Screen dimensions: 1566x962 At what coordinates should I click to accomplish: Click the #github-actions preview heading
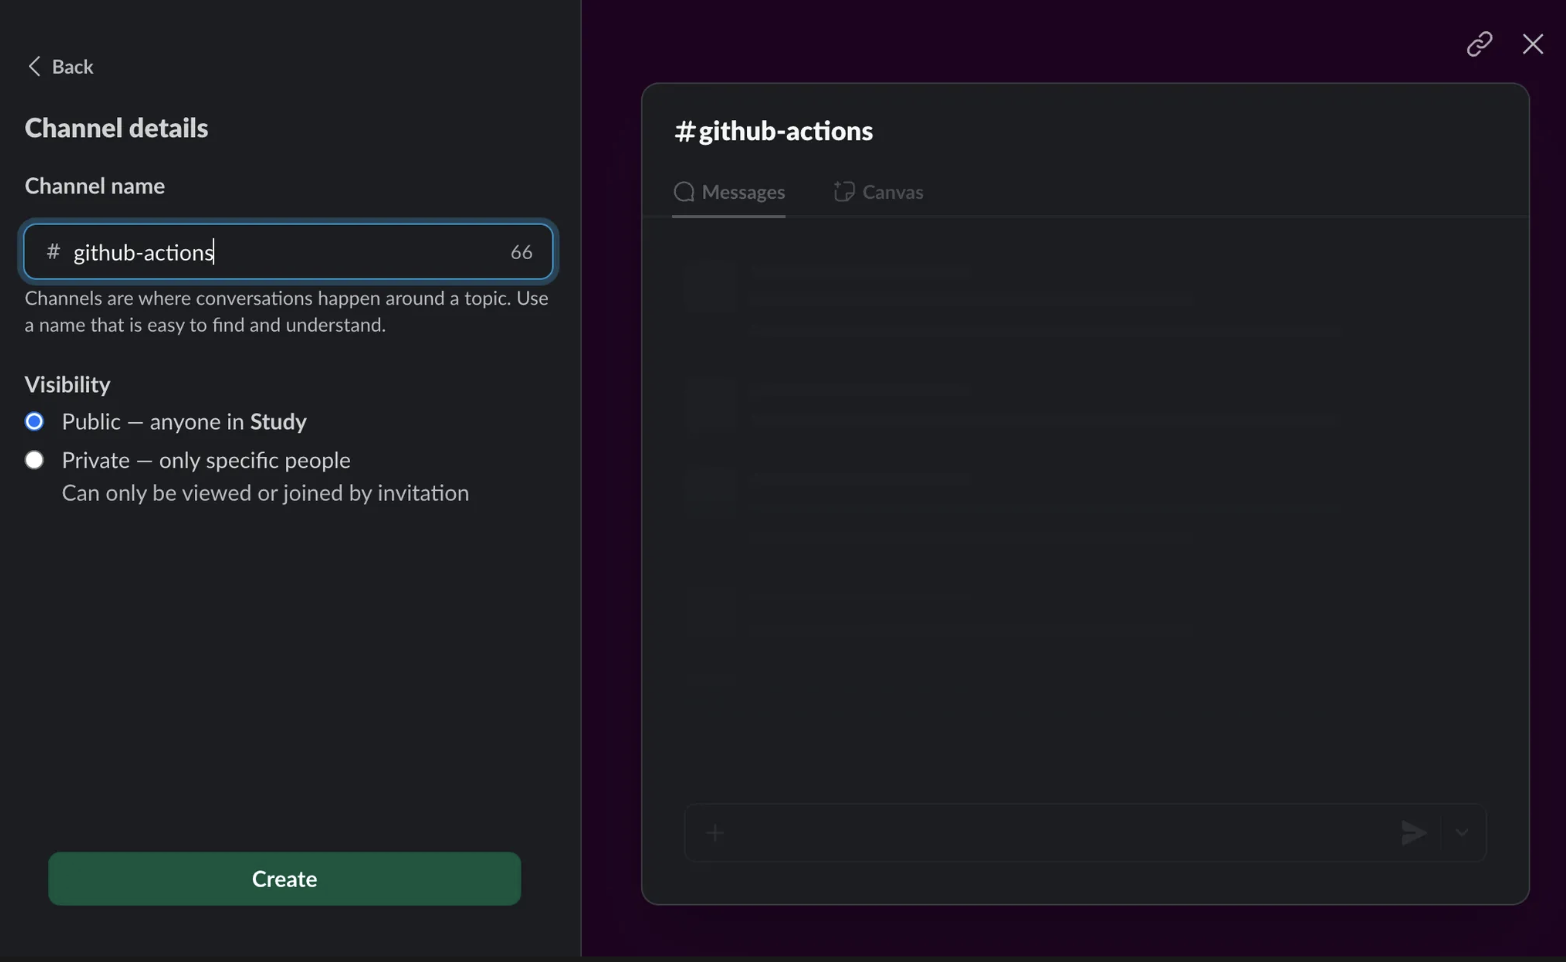tap(774, 131)
